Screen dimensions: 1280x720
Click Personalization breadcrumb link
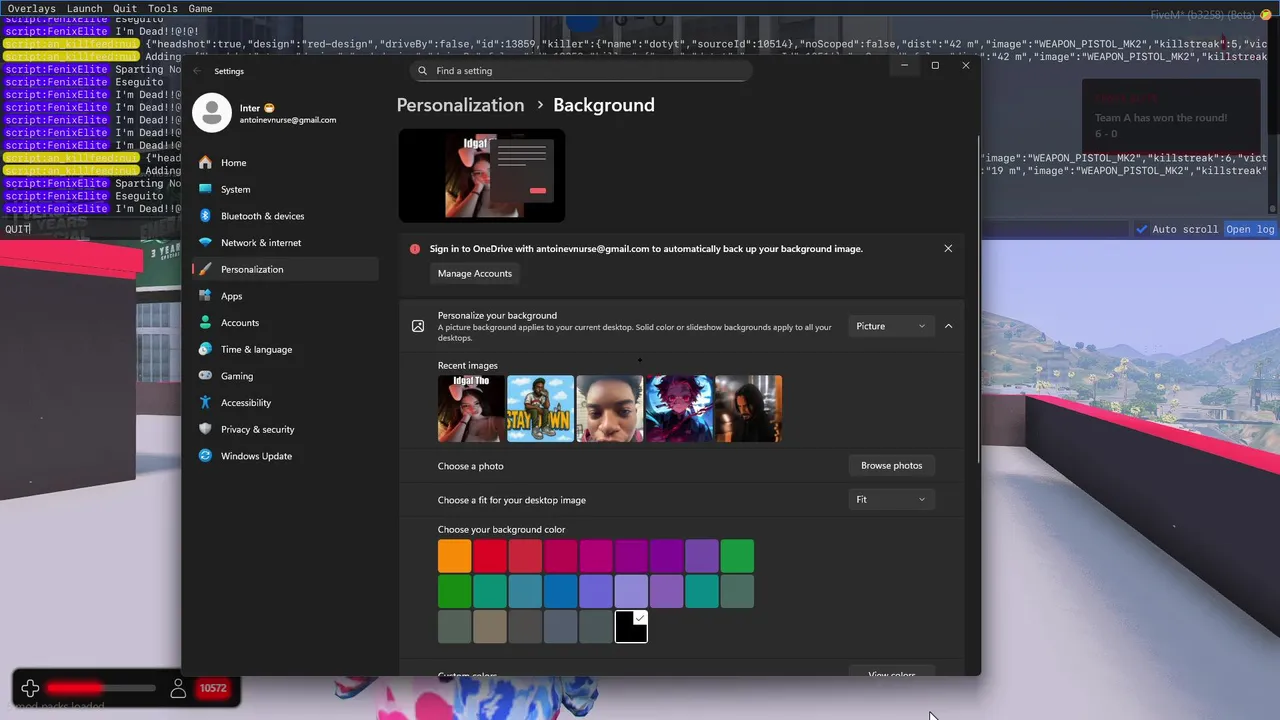tap(460, 105)
